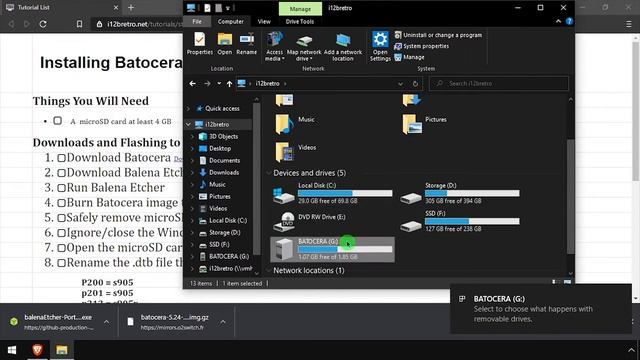Viewport: 640px width, 360px height.
Task: Check the Burn Batocera image box
Action: pos(61,203)
